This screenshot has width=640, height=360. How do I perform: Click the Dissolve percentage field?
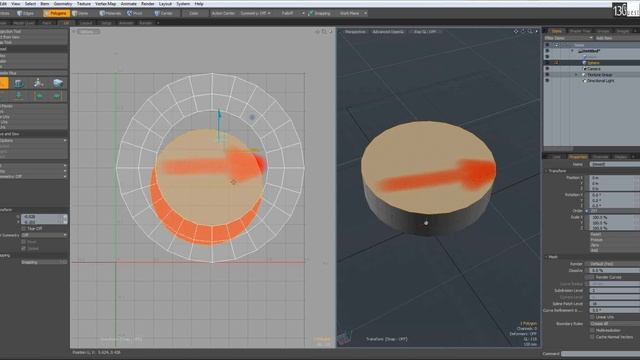point(615,271)
